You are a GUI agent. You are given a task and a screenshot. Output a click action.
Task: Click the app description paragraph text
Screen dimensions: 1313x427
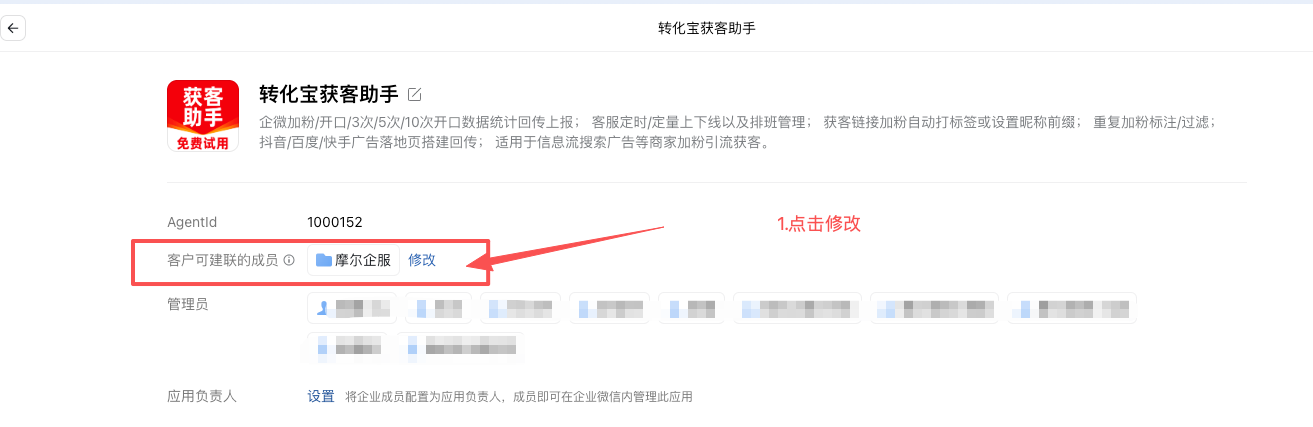[737, 132]
